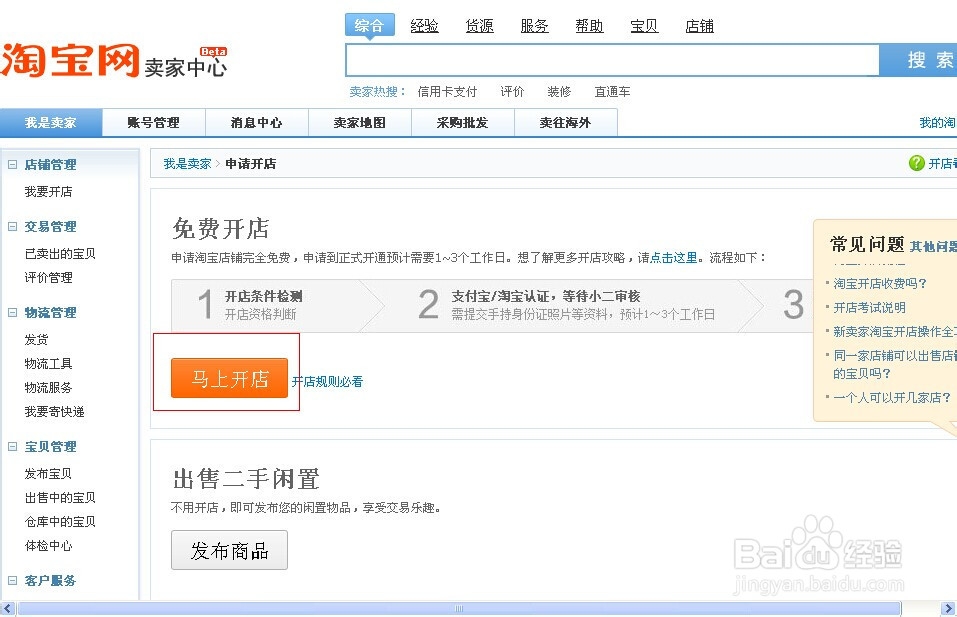
Task: Click the 发布商品 button
Action: [229, 550]
